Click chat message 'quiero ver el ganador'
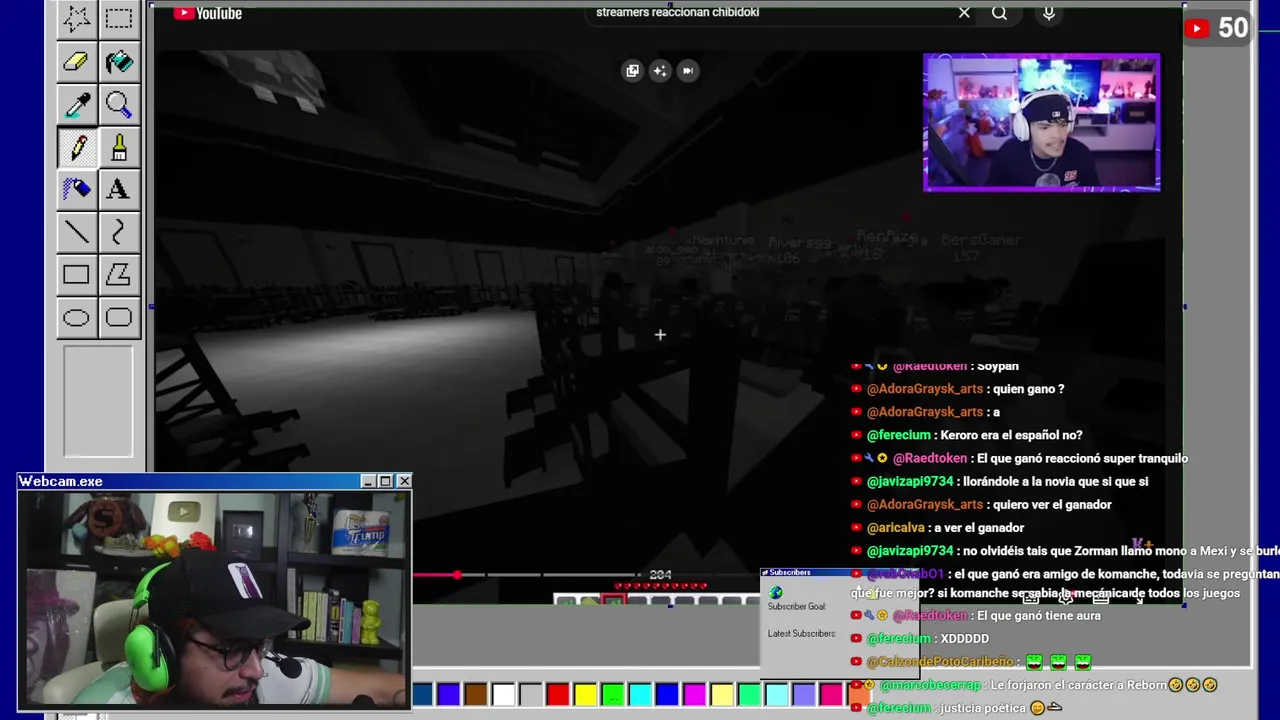The image size is (1280, 720). (x=1052, y=505)
